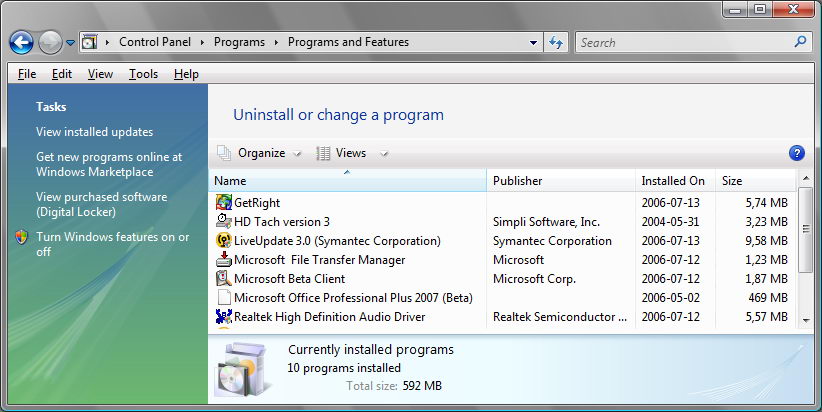
Task: Click Programs and Features breadcrumb
Action: (348, 42)
